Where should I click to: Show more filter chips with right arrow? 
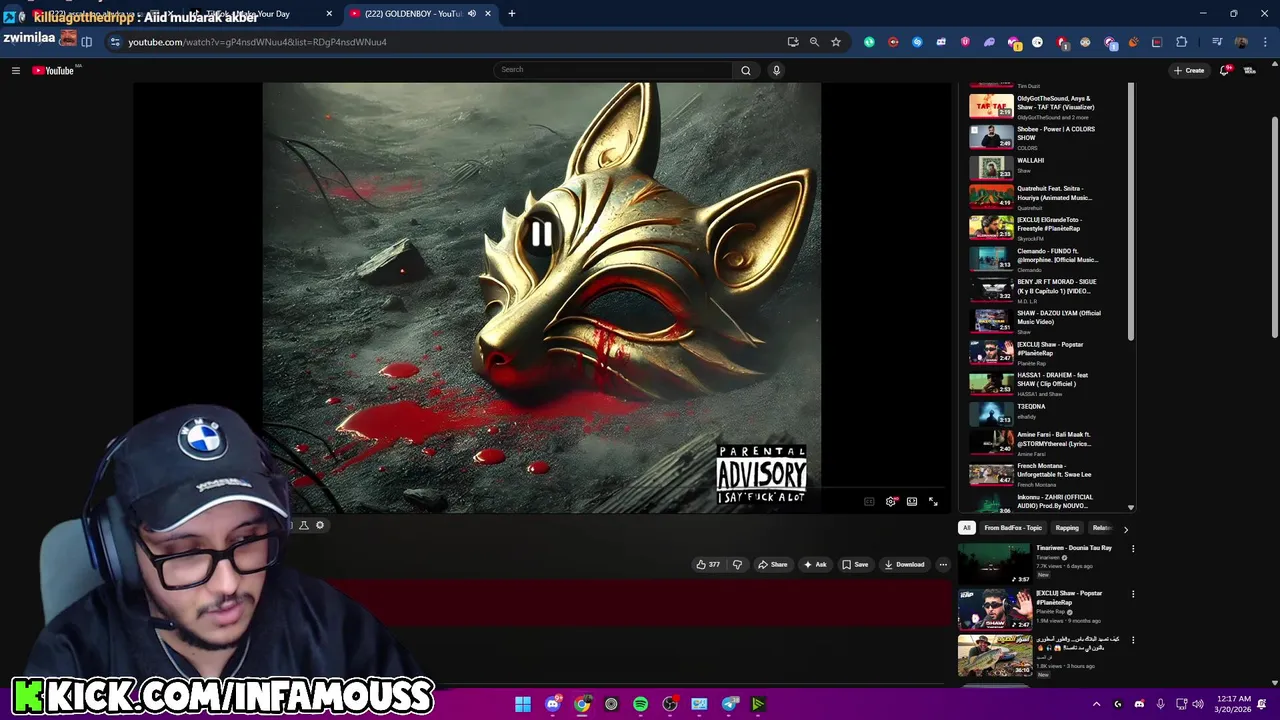tap(1125, 529)
